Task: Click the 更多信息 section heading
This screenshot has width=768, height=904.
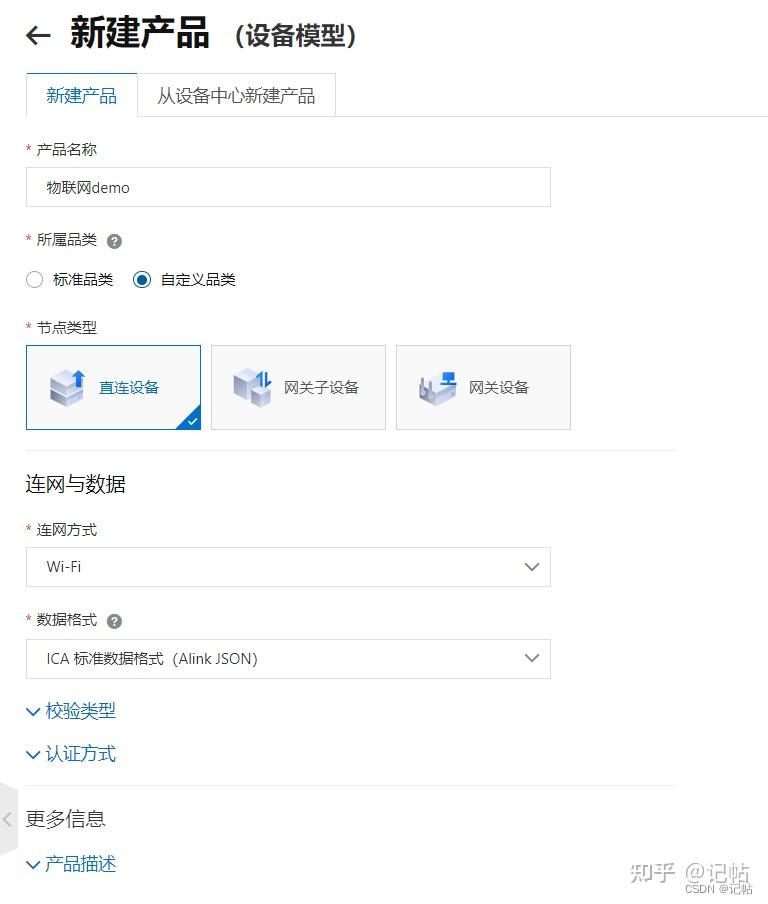Action: pos(65,819)
